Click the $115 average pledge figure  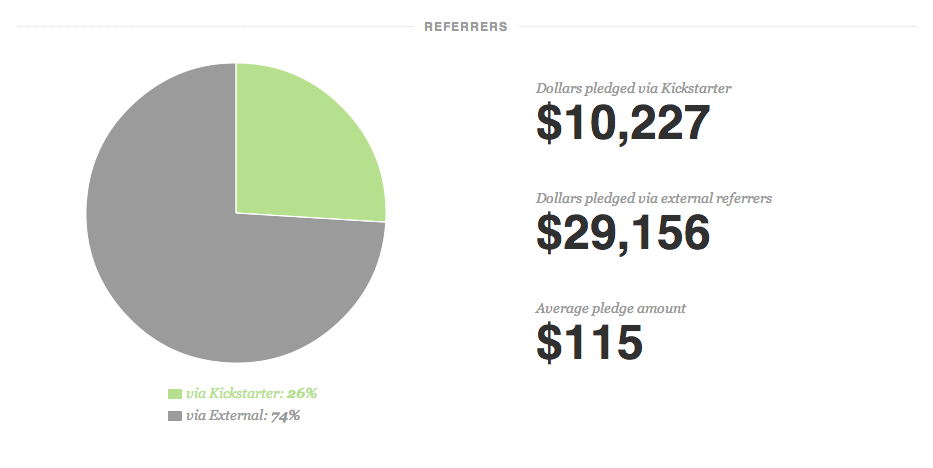tap(589, 344)
